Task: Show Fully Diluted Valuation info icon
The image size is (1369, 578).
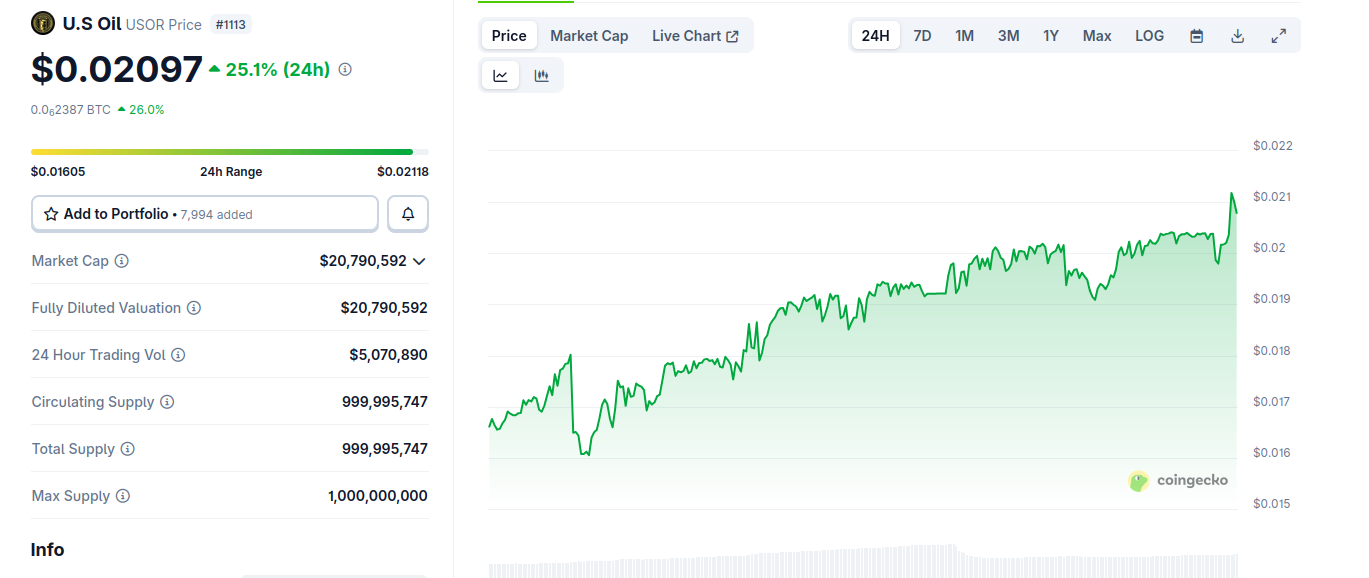Action: click(x=194, y=308)
